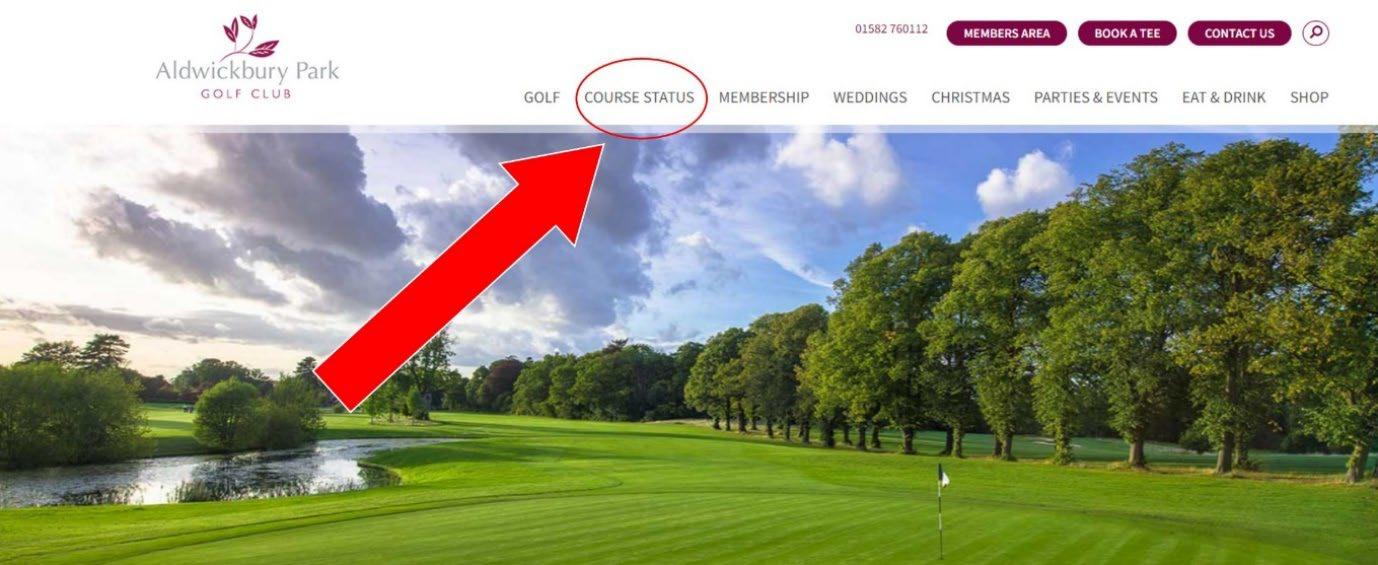Click the Aldwickbury Park logo text

point(247,71)
